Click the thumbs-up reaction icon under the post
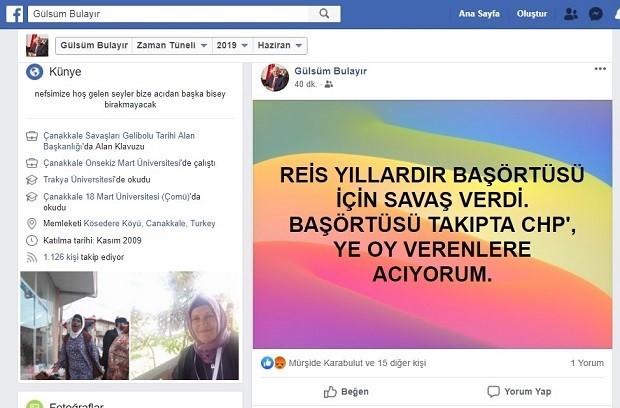This screenshot has width=620, height=408. tap(267, 363)
